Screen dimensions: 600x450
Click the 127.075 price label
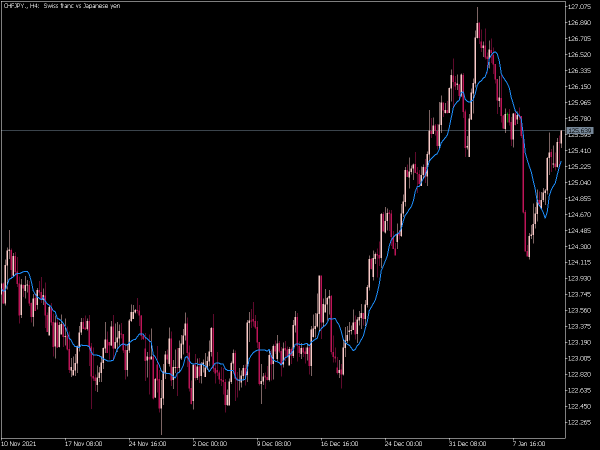pyautogui.click(x=580, y=7)
